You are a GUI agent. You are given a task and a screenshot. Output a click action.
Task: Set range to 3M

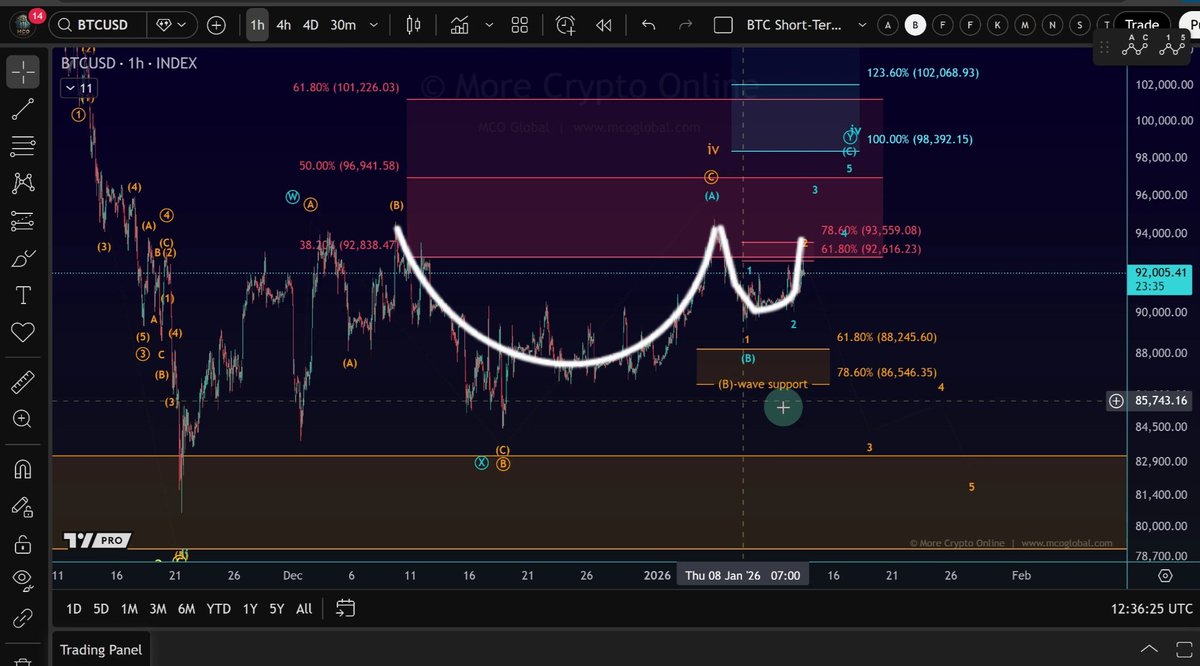158,608
